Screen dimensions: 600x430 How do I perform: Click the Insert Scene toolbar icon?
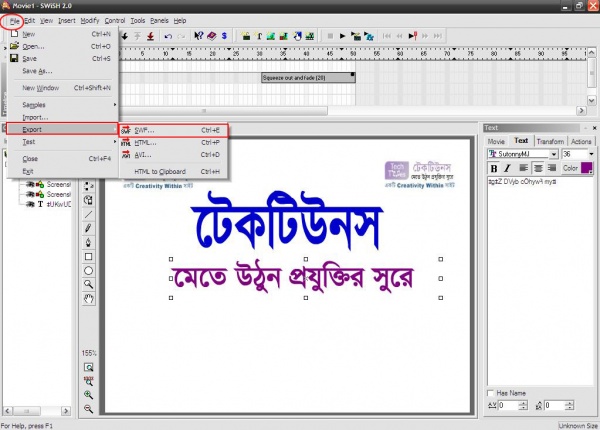click(246, 36)
